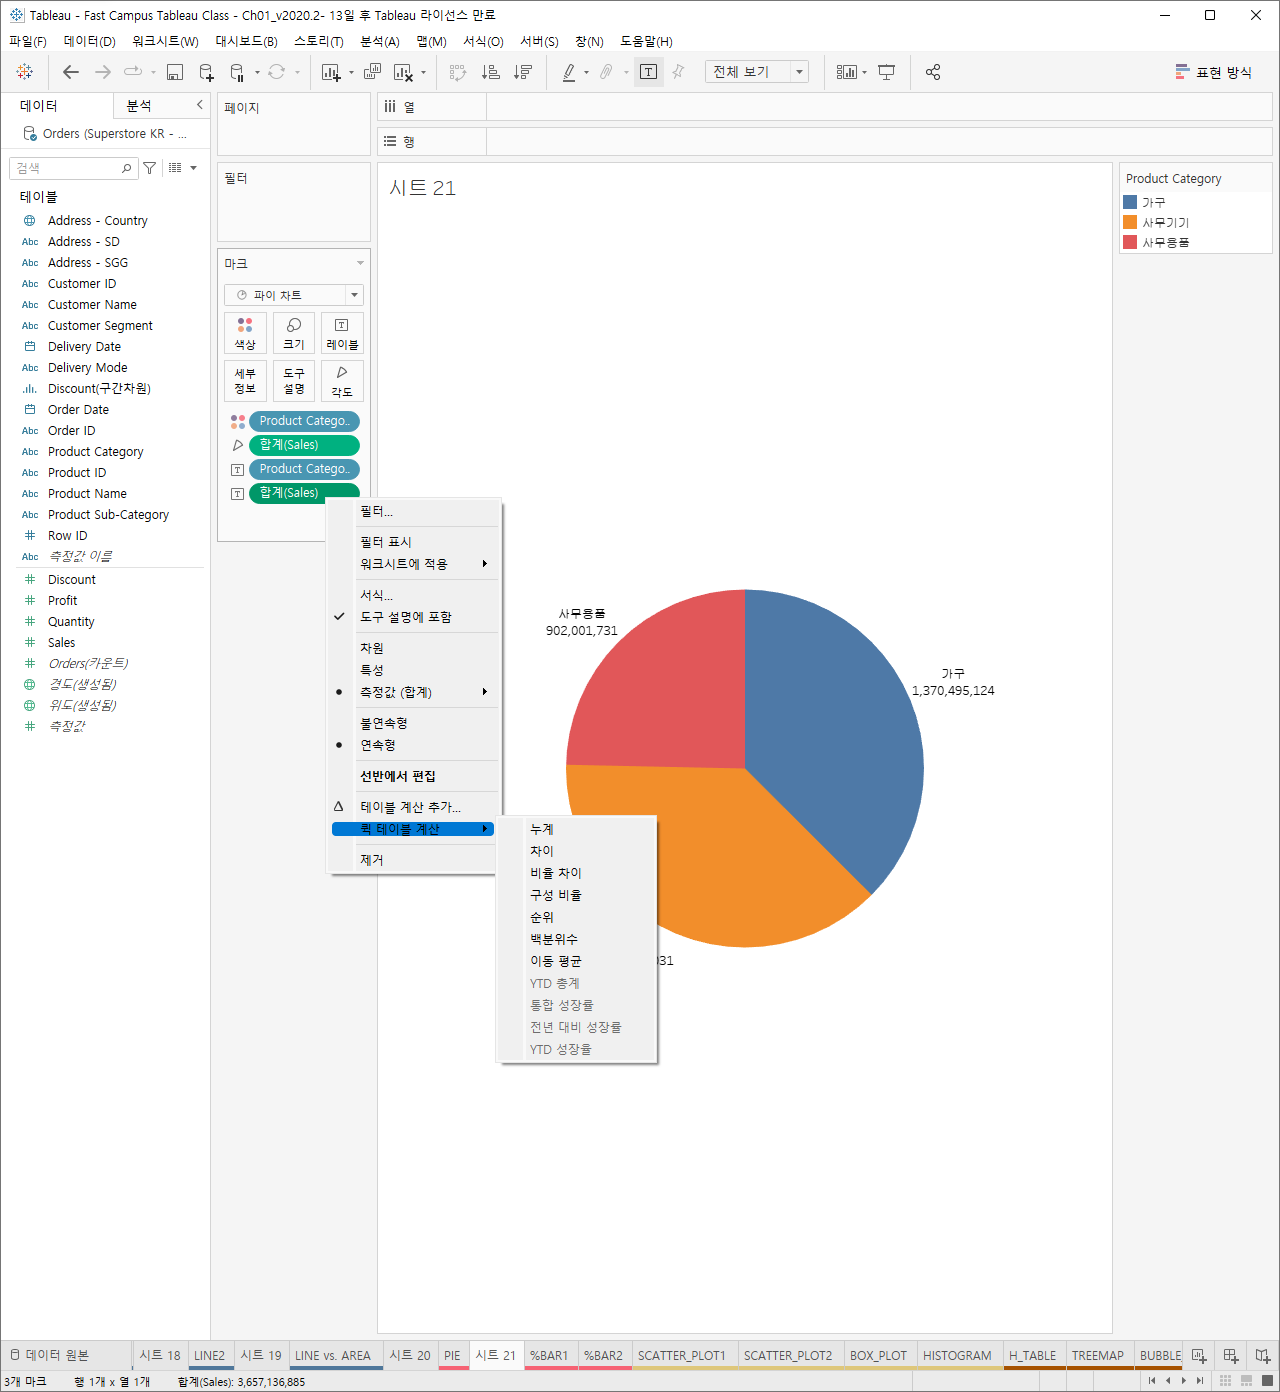1280x1392 pixels.
Task: Click the Size (크기) marks card button
Action: coord(293,333)
